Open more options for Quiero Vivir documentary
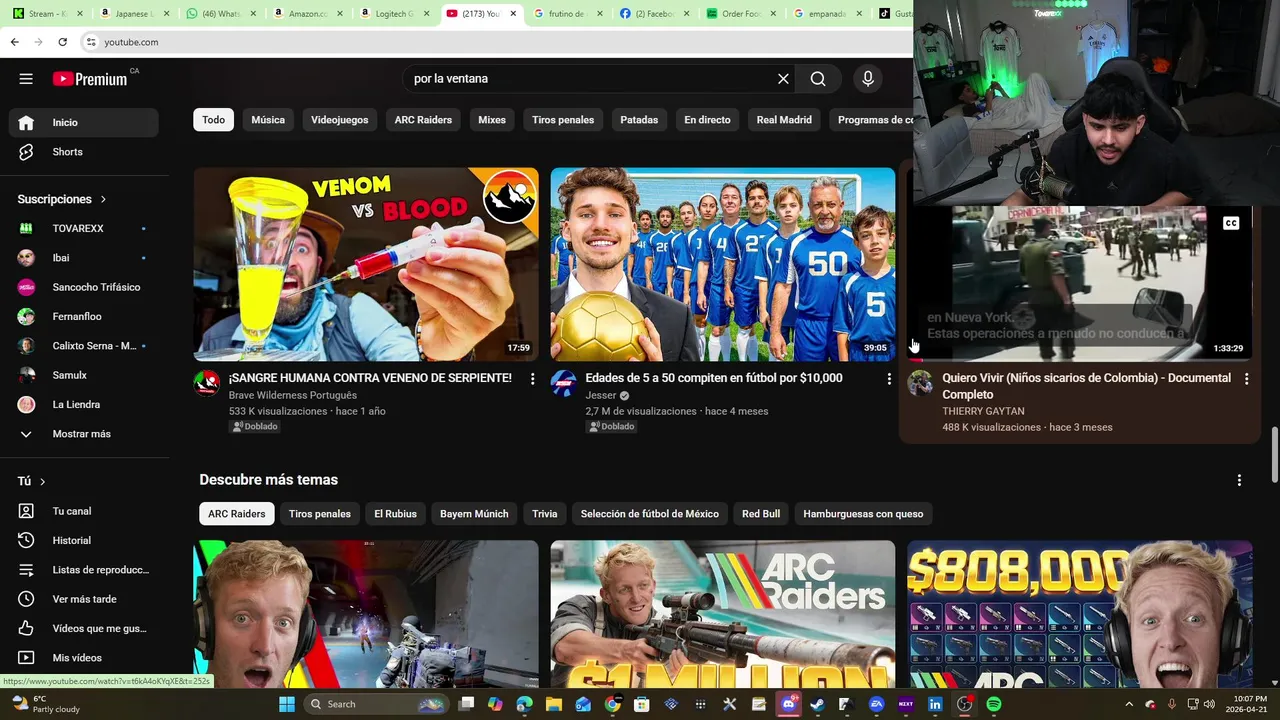This screenshot has width=1280, height=720. click(1246, 379)
